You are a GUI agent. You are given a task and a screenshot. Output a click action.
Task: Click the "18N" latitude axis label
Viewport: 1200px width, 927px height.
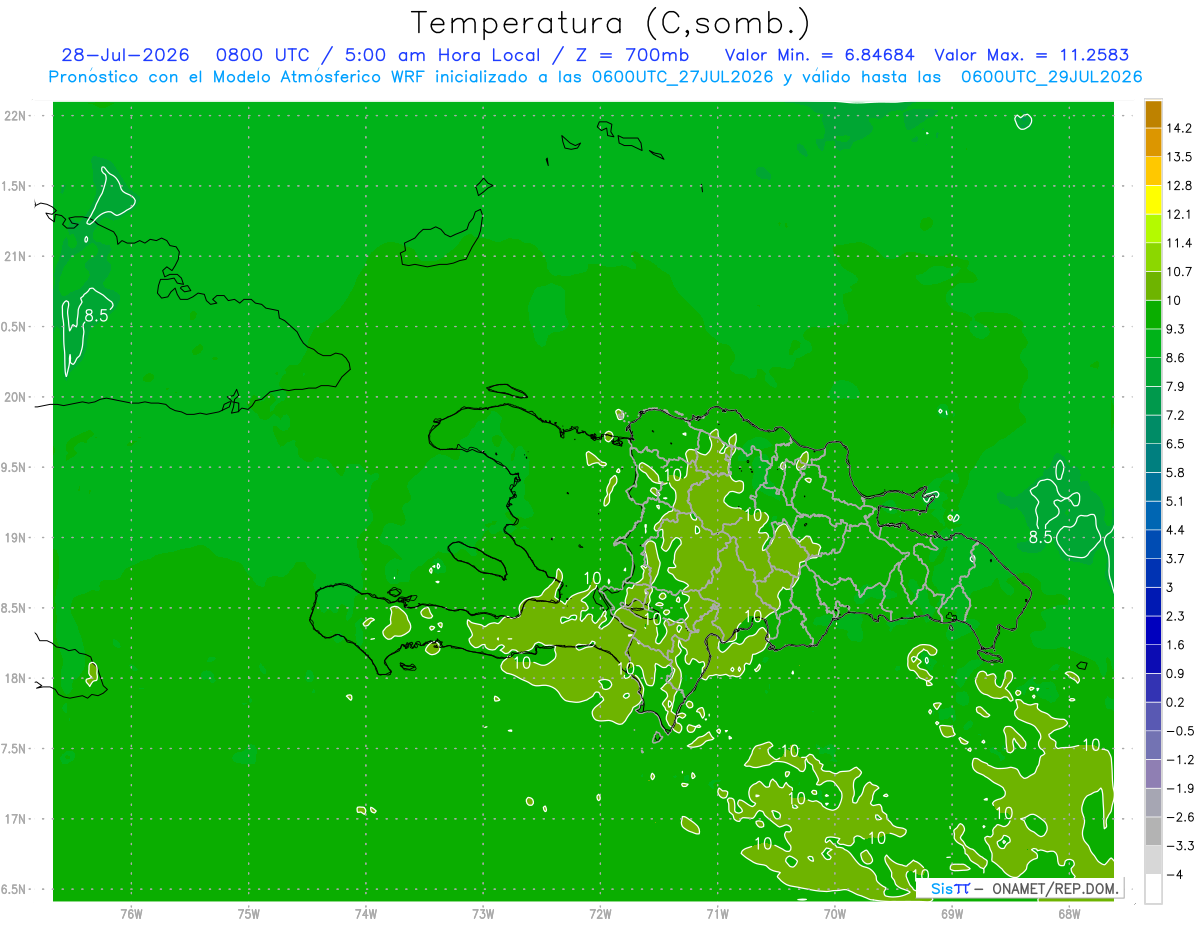click(x=14, y=678)
